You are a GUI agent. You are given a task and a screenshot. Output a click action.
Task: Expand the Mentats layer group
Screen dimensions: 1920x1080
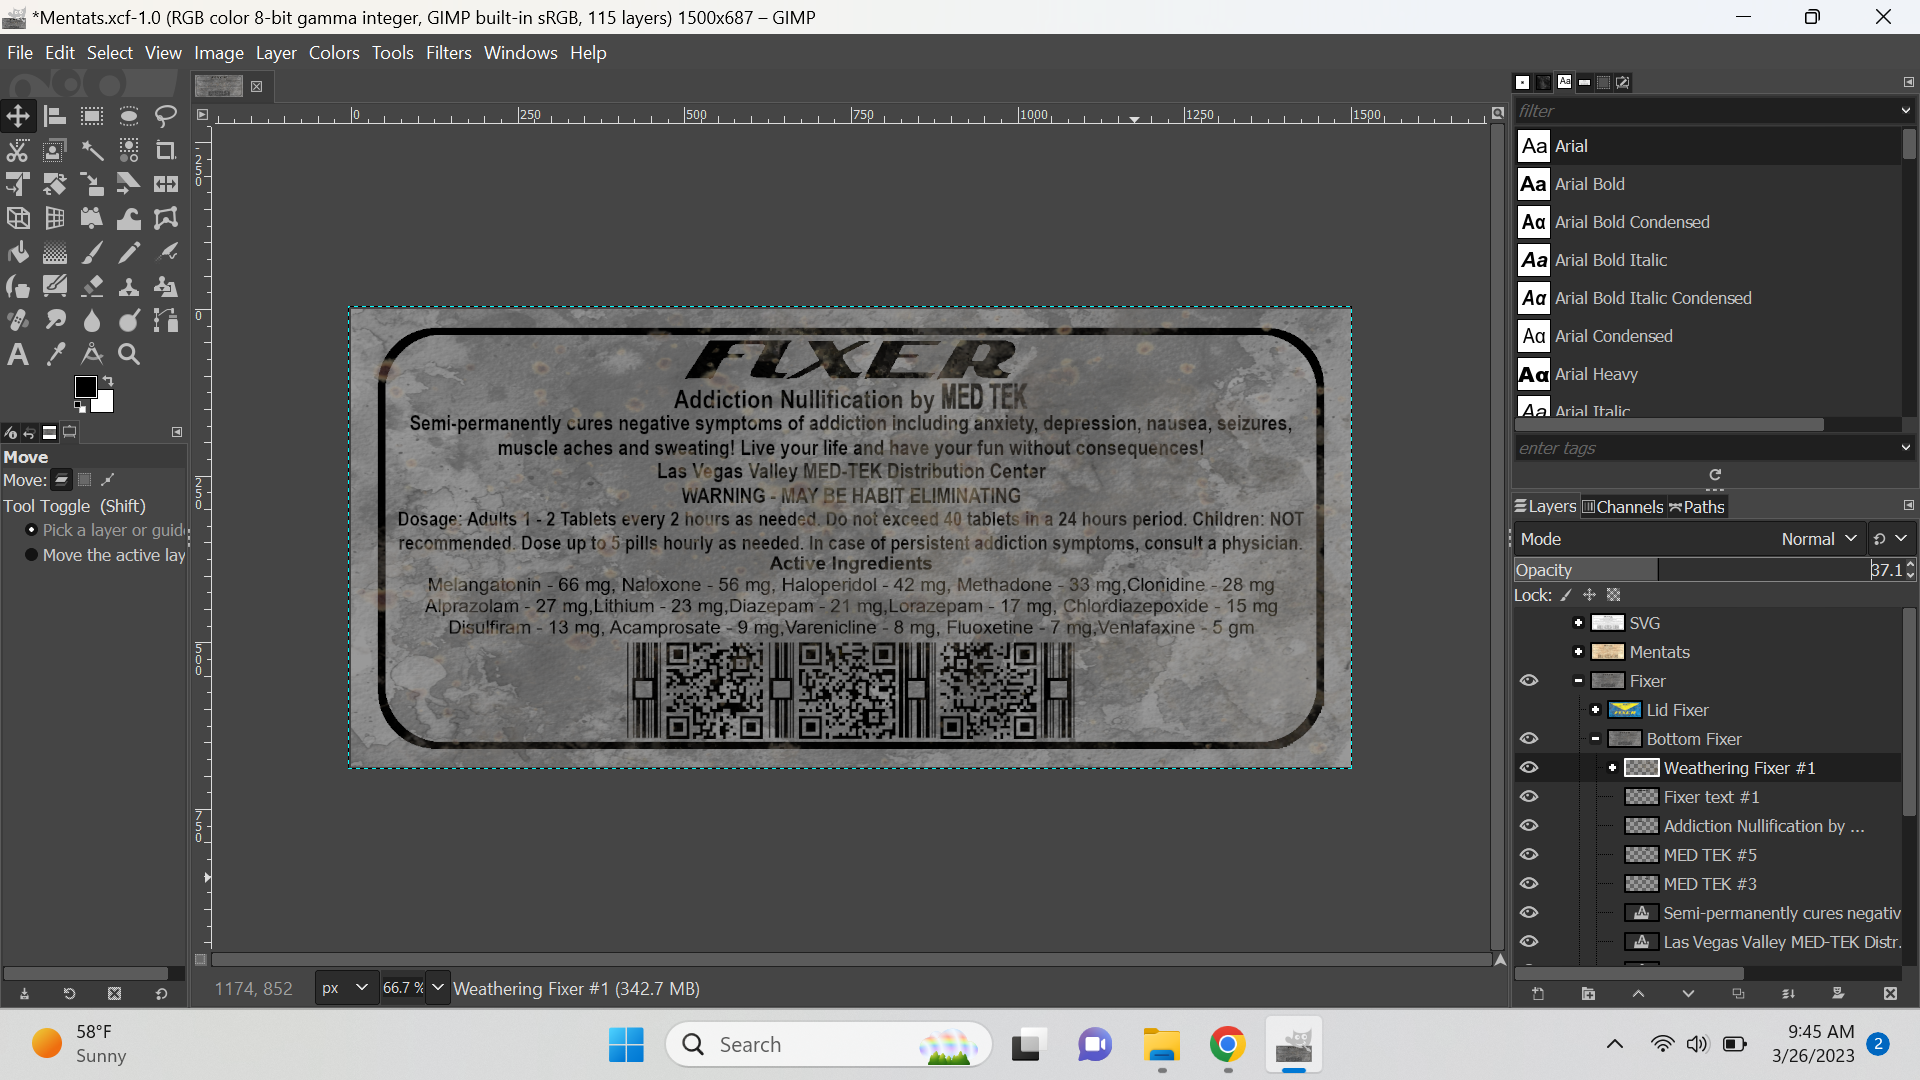tap(1578, 652)
